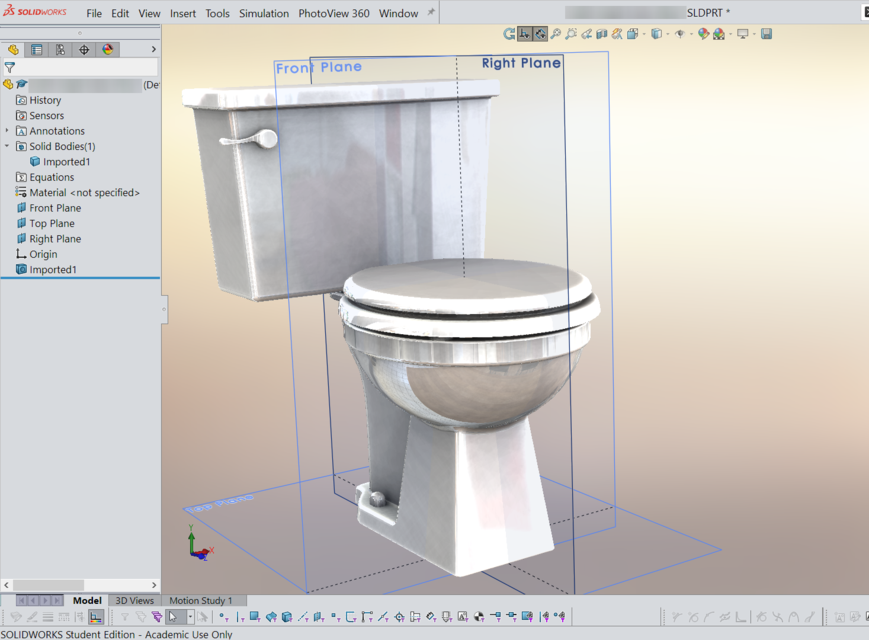
Task: Expand the Annotations tree node
Action: point(8,130)
